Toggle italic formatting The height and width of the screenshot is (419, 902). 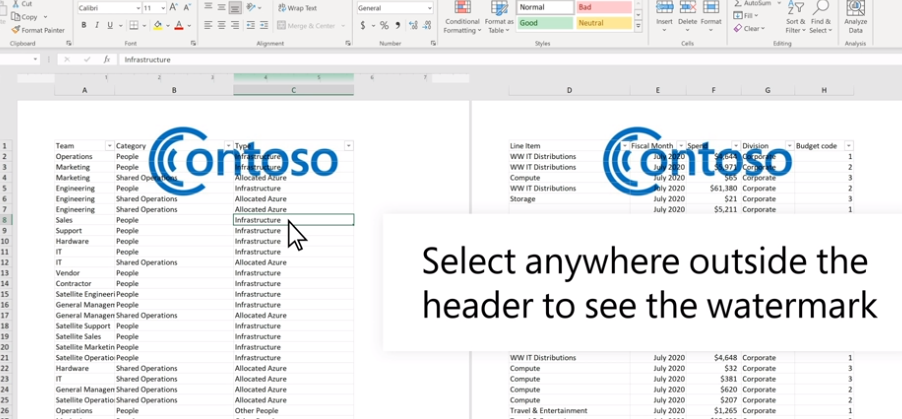(95, 25)
